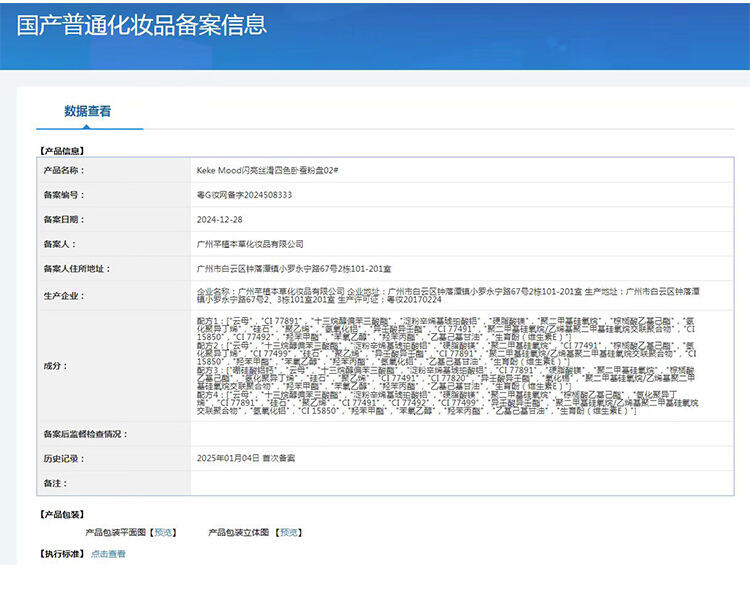The width and height of the screenshot is (750, 611).
Task: Click the 产品包装立体图 label
Action: click(239, 532)
